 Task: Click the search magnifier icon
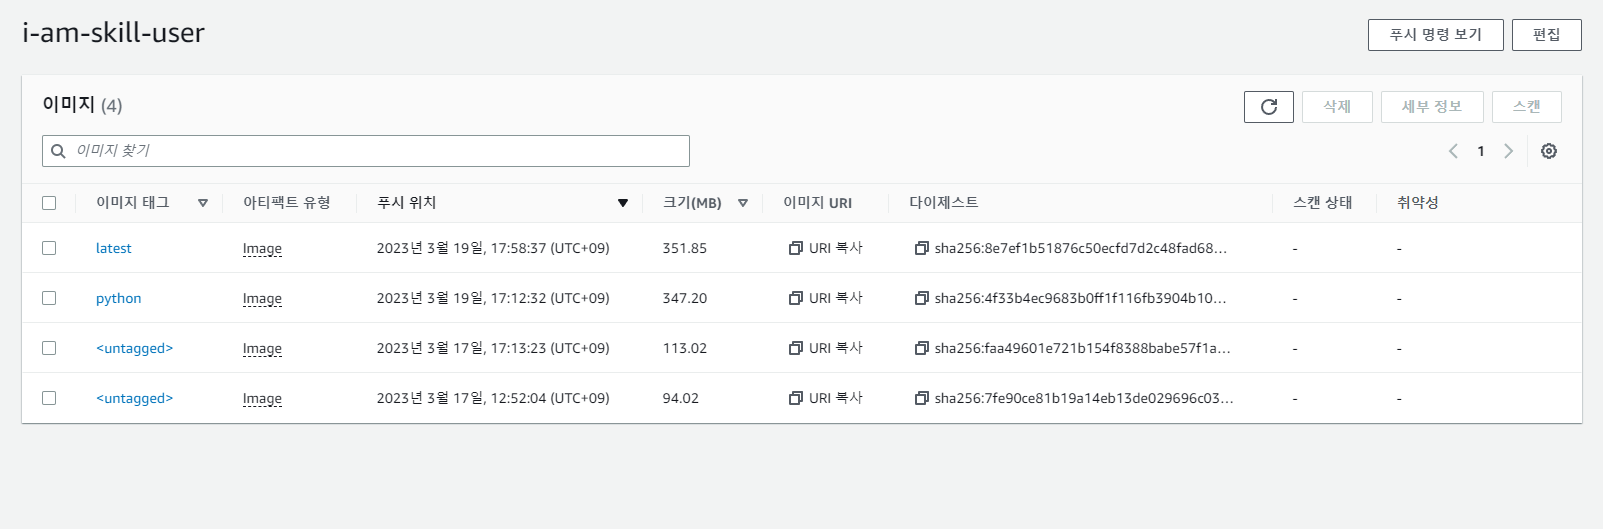(x=58, y=151)
